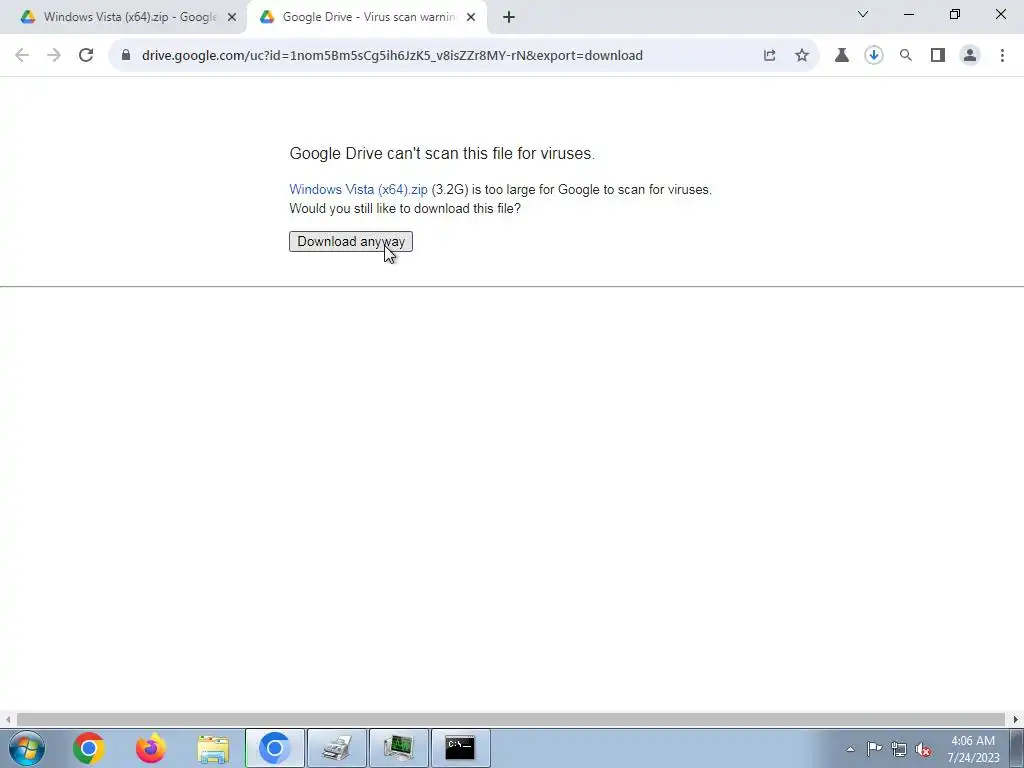
Task: Open the Chrome profile menu
Action: [970, 56]
